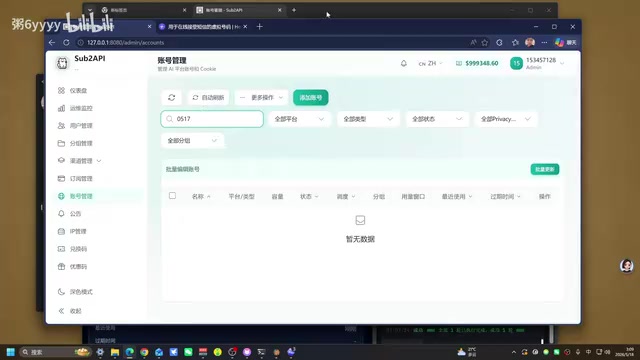Open the taskbar weather widget
Viewport: 640px width, 360px height.
point(467,352)
